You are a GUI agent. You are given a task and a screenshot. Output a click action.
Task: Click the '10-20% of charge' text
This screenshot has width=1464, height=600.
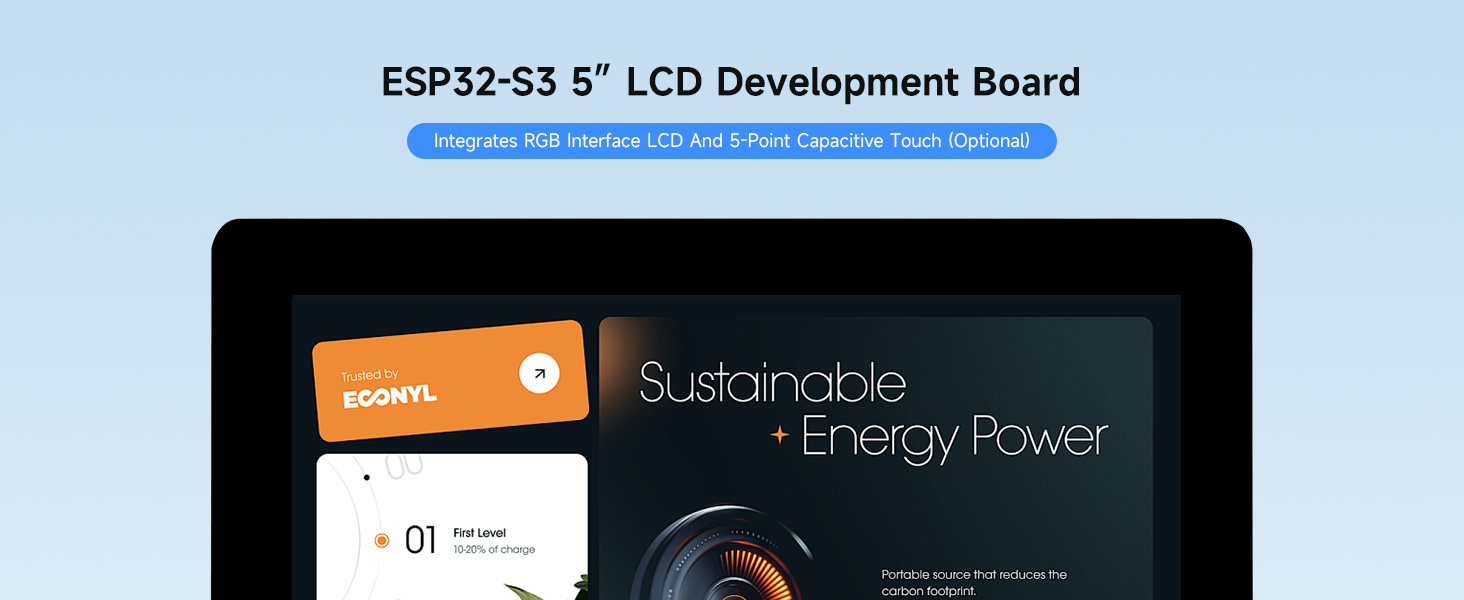tap(494, 550)
